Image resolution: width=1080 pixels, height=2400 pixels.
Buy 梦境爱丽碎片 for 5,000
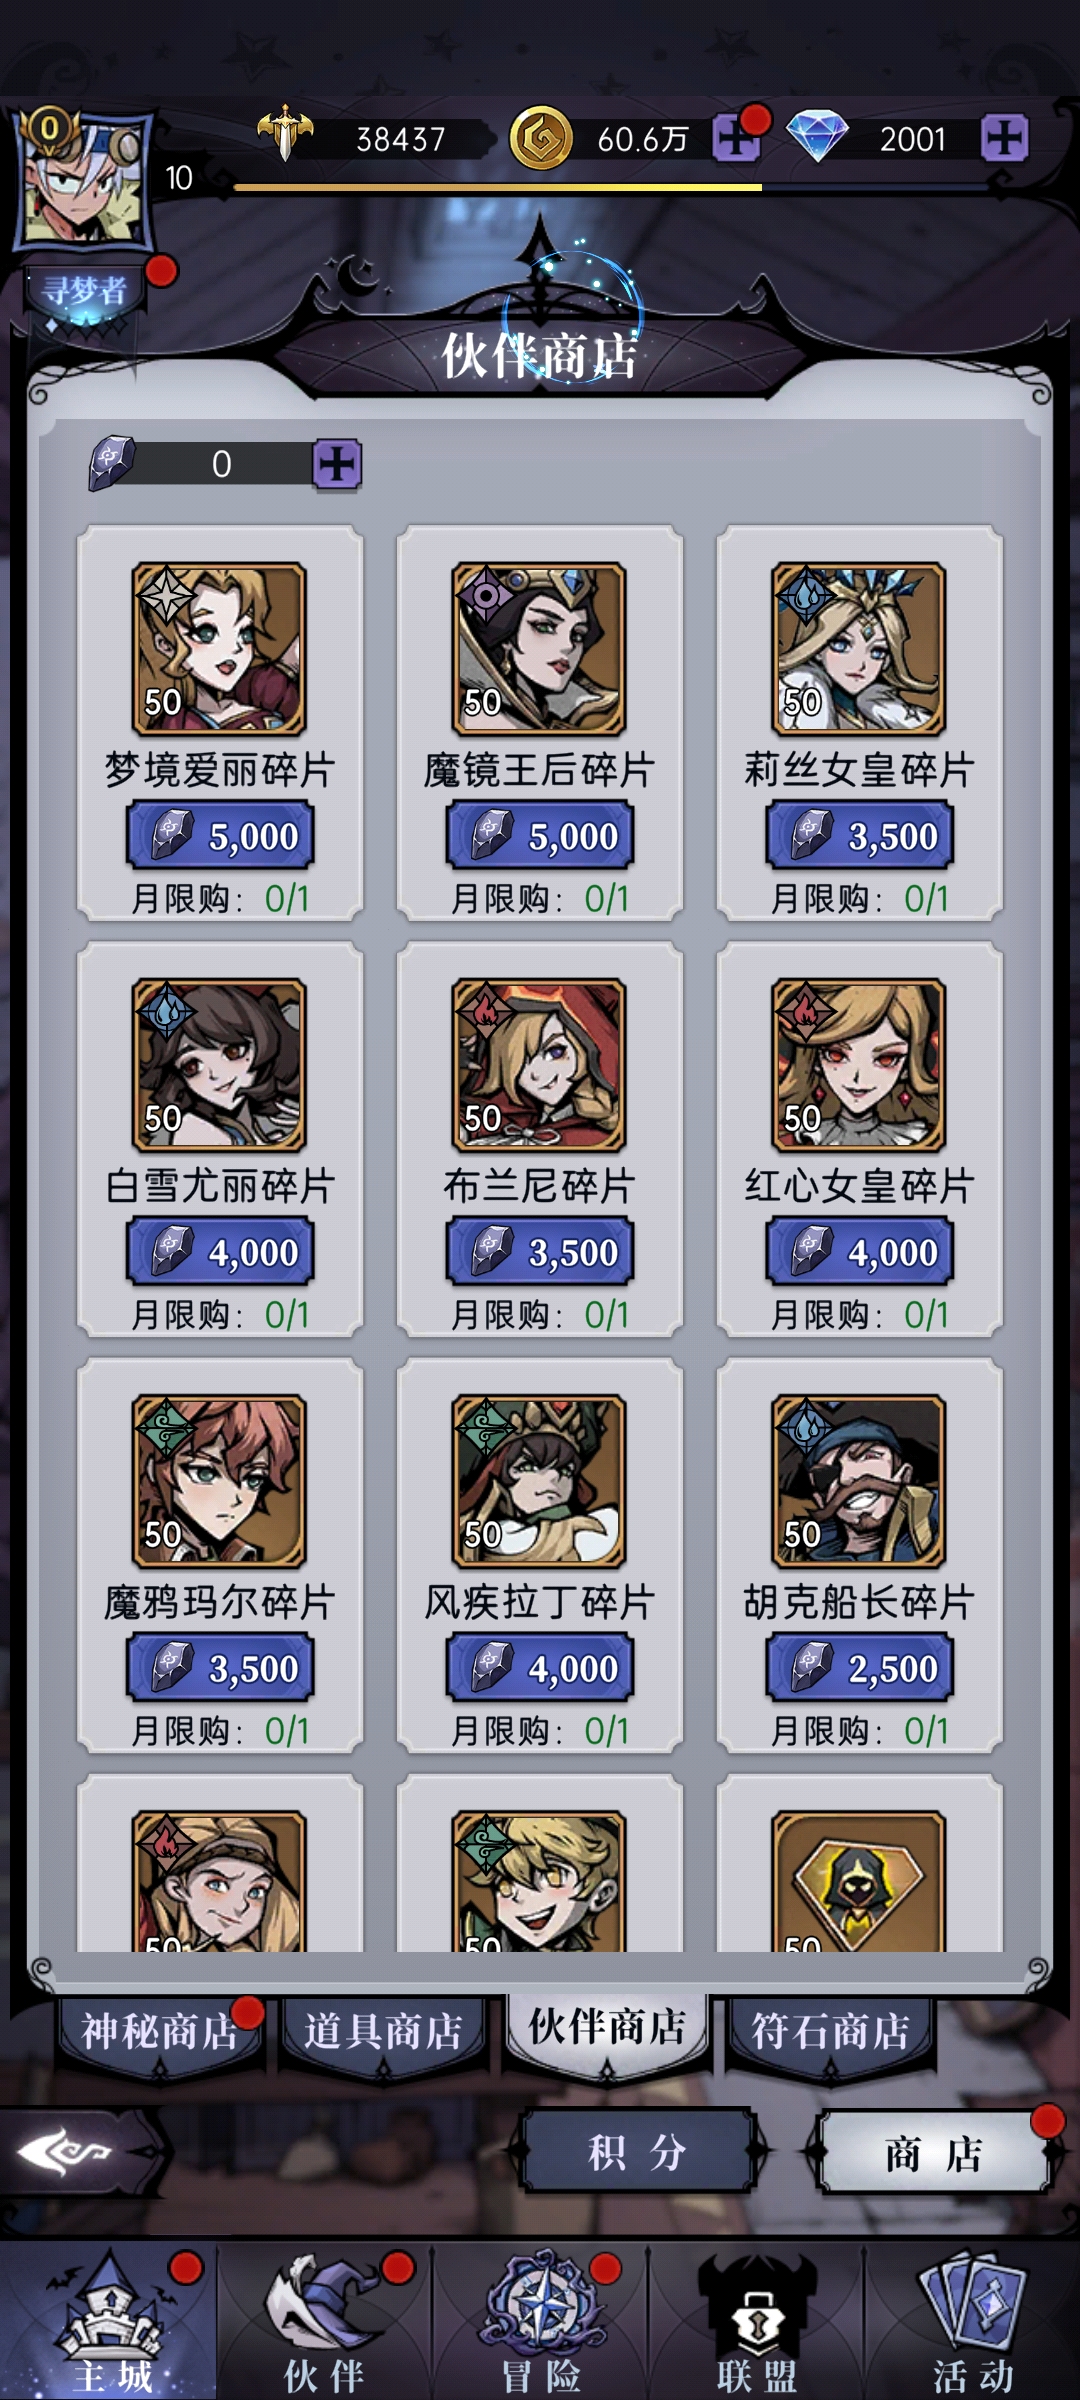(220, 836)
